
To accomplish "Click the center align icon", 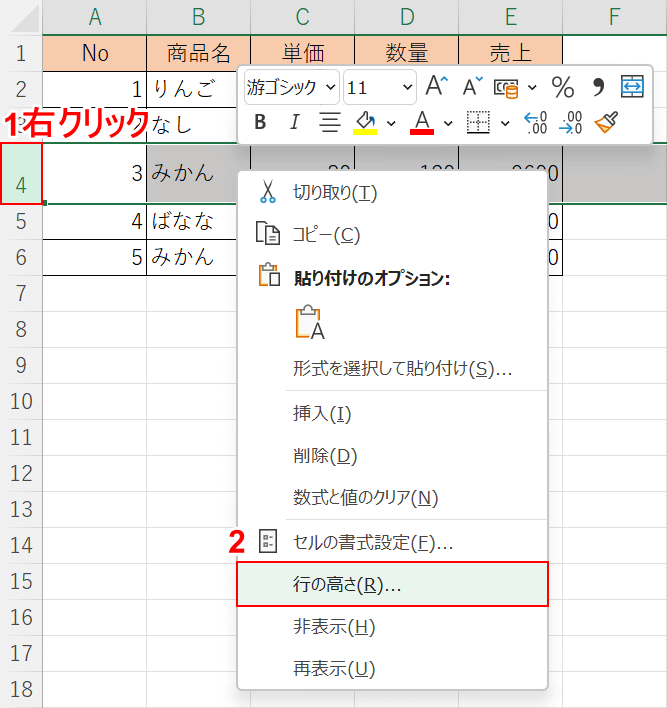I will click(x=329, y=123).
